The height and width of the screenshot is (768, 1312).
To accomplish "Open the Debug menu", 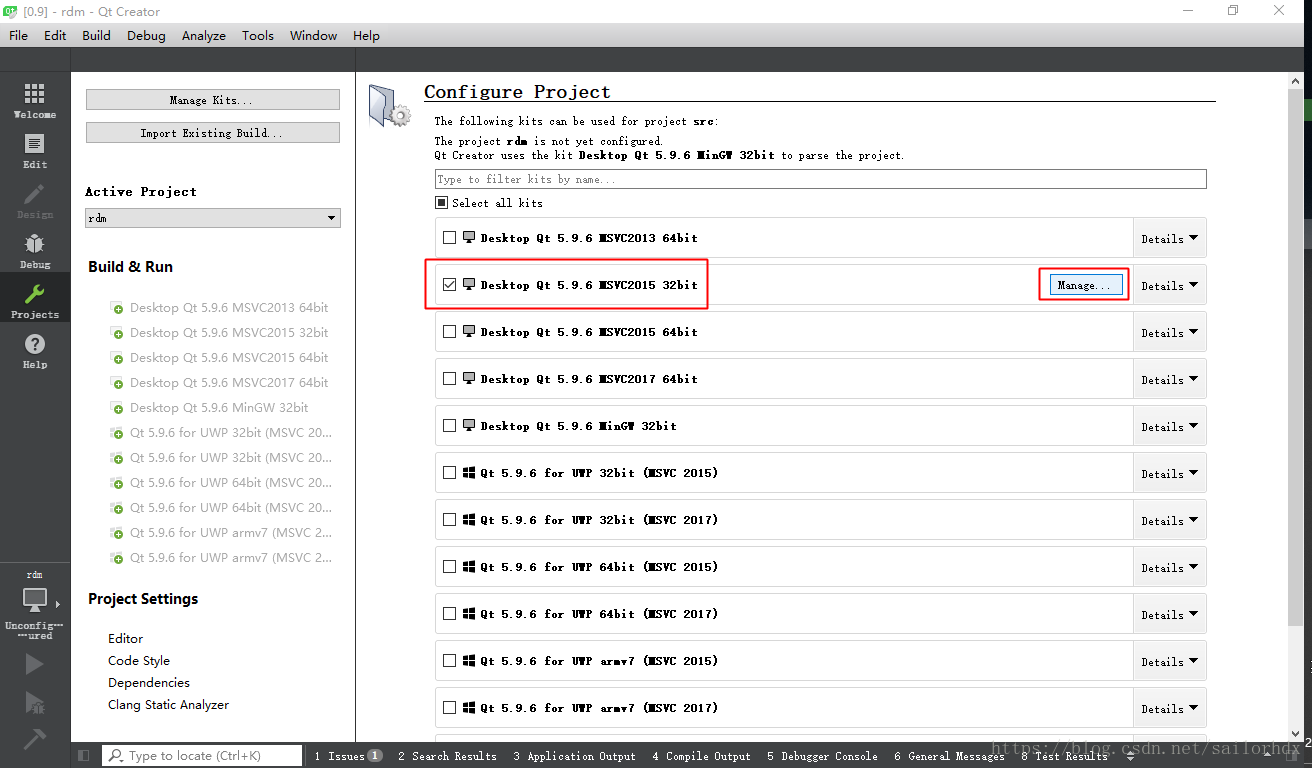I will click(146, 35).
